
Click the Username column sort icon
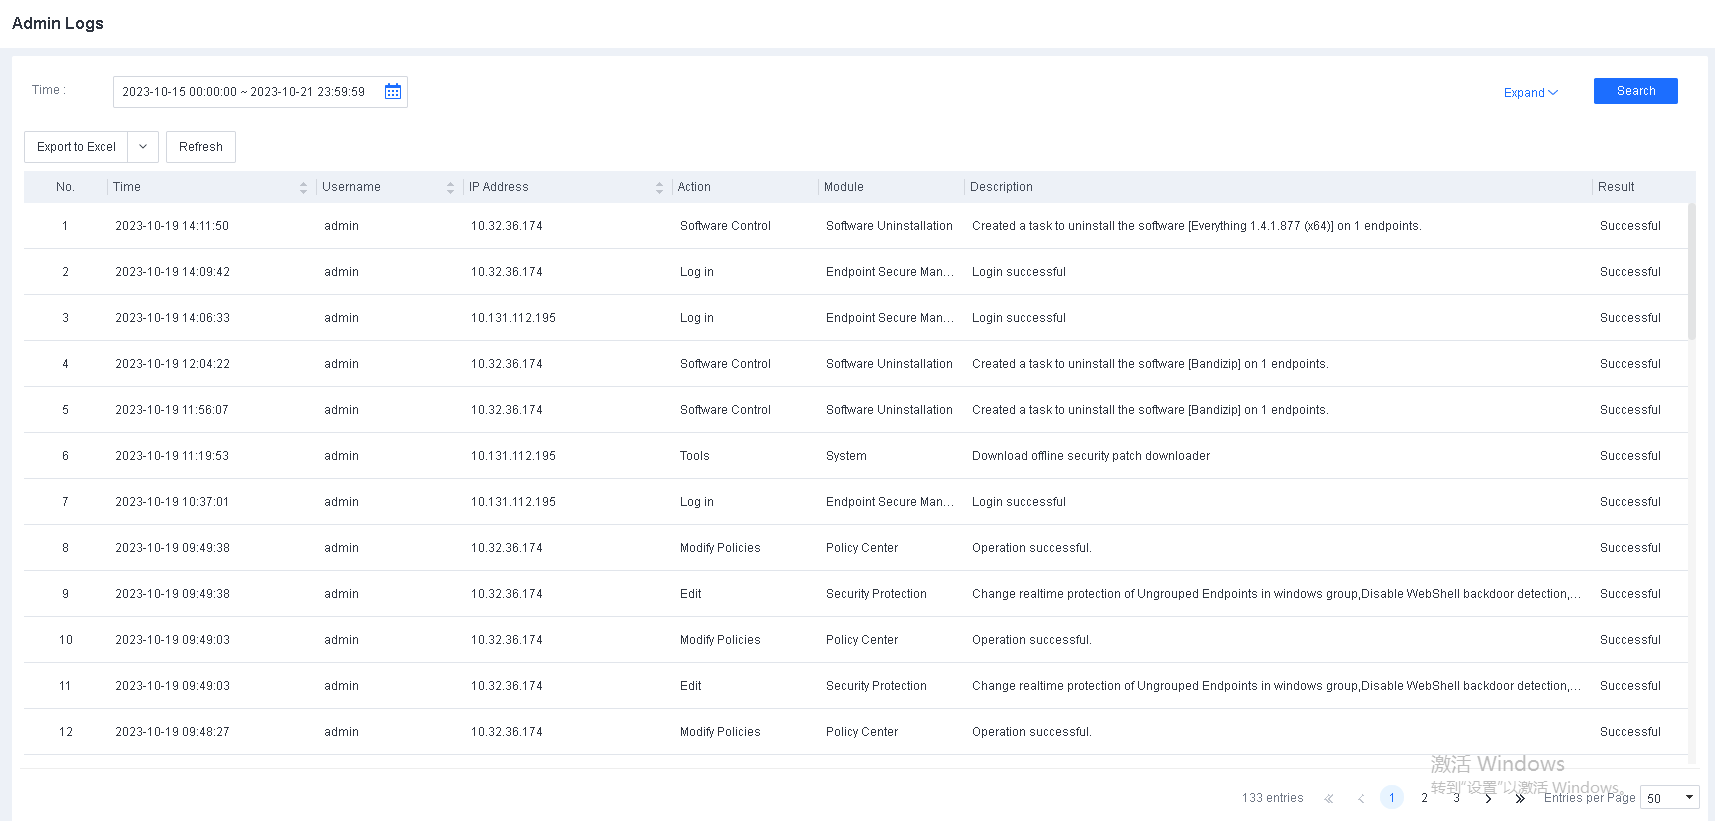point(450,188)
